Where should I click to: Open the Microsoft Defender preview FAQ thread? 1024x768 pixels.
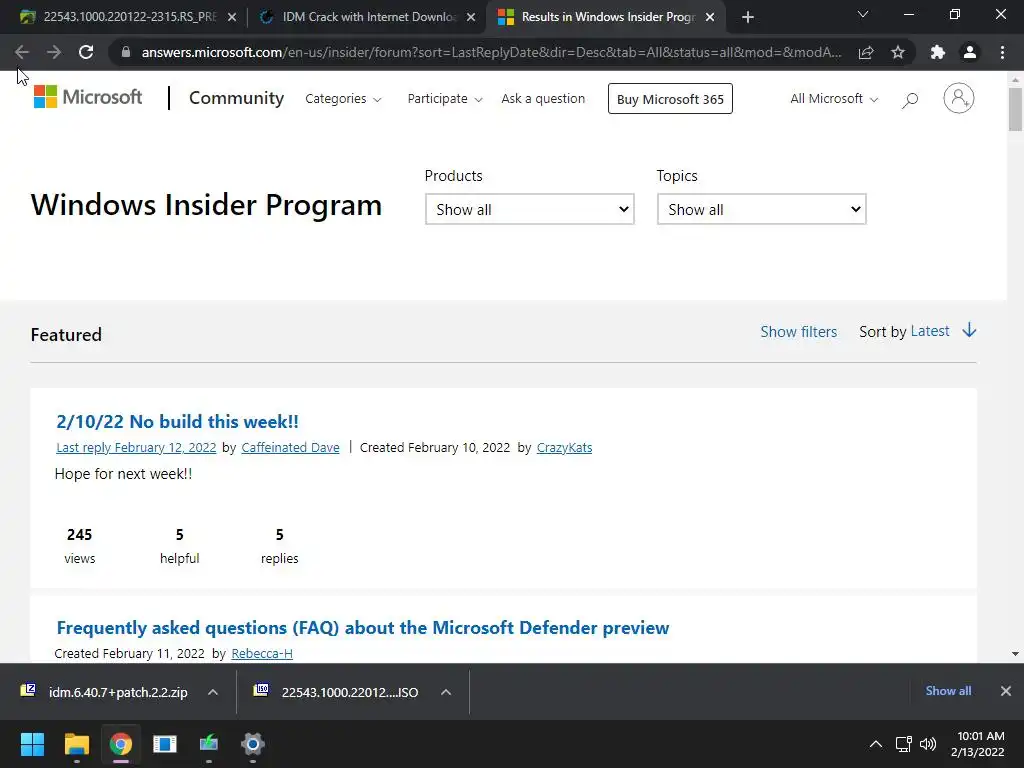click(363, 628)
